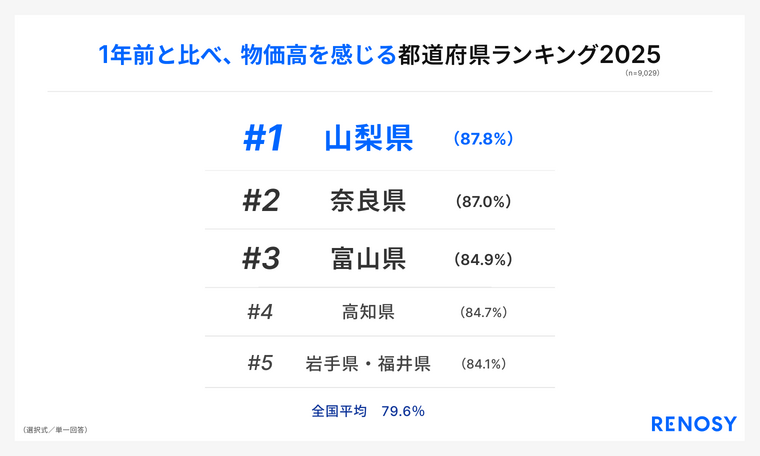Image resolution: width=760 pixels, height=456 pixels.
Task: Select the 山梨県 prefecture name
Action: tap(368, 139)
